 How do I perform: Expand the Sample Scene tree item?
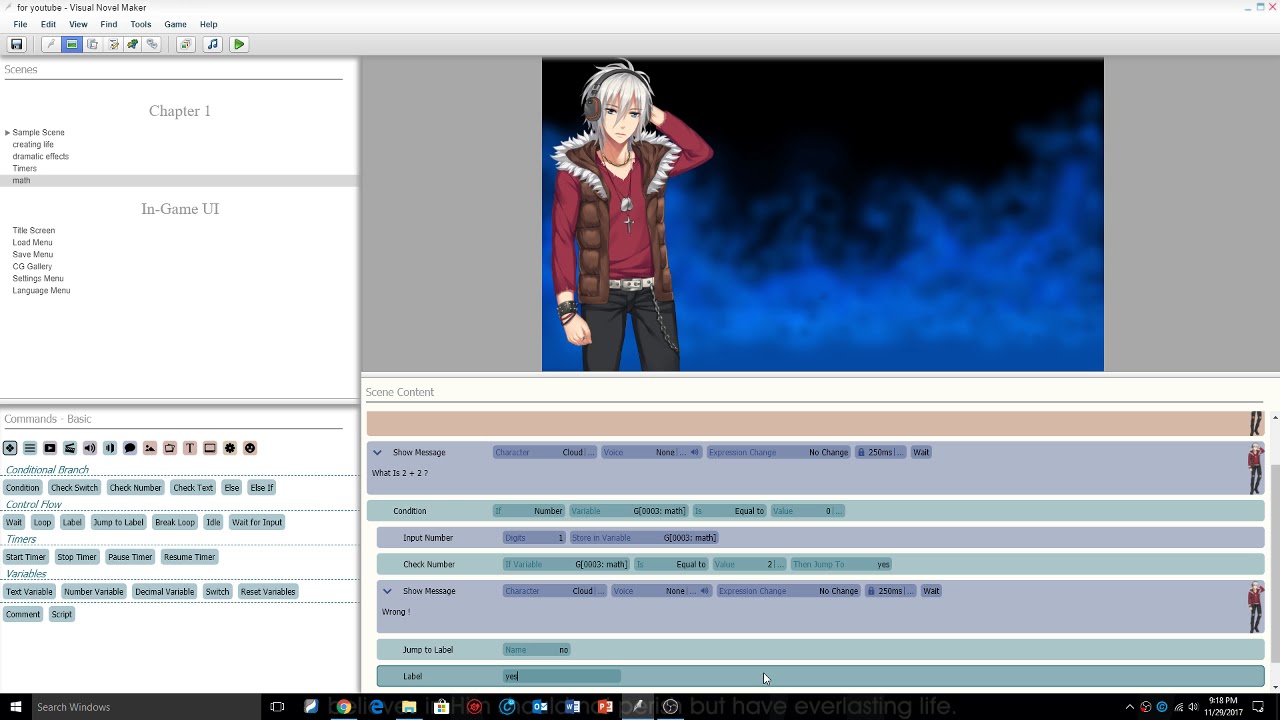pos(7,132)
